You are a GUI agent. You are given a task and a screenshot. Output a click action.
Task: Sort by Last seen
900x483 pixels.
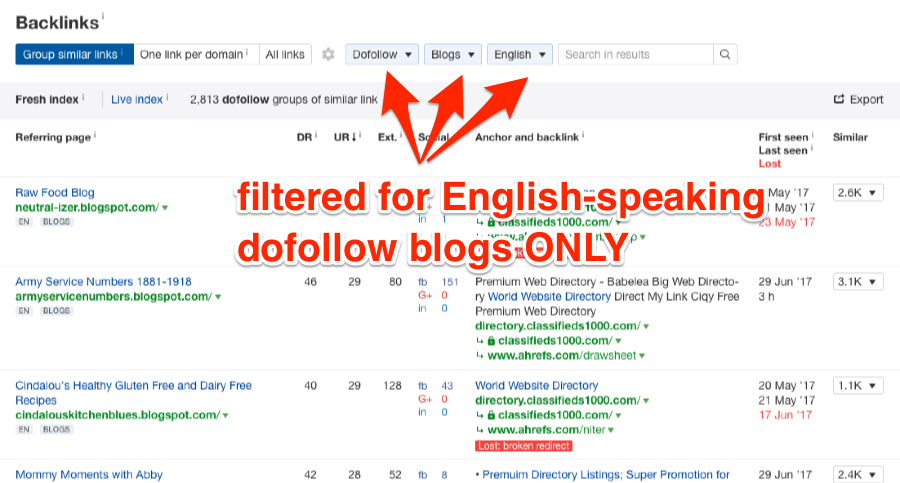[x=782, y=150]
